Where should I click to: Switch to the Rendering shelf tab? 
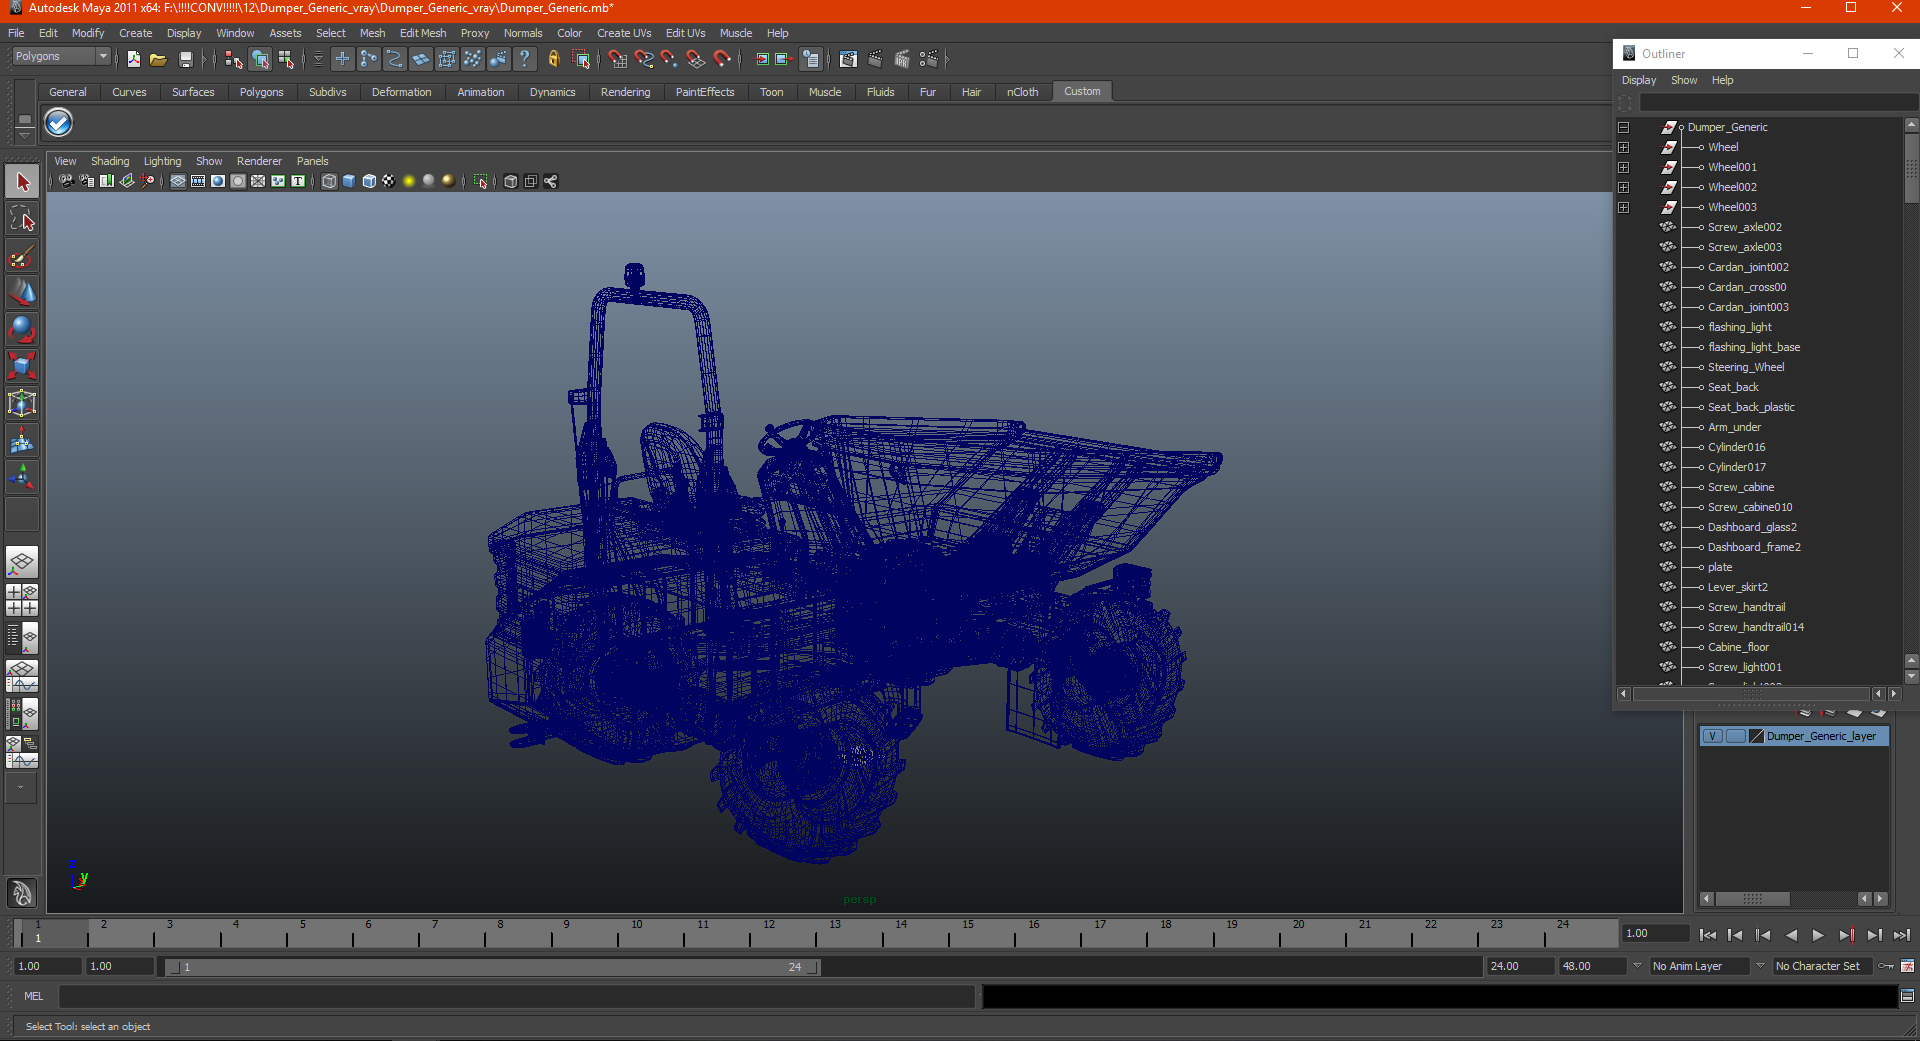point(625,92)
